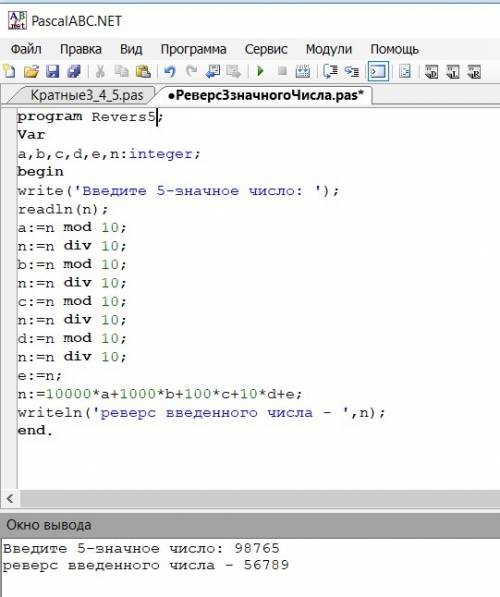The width and height of the screenshot is (500, 597).
Task: Open the Сервис menu
Action: 266,49
